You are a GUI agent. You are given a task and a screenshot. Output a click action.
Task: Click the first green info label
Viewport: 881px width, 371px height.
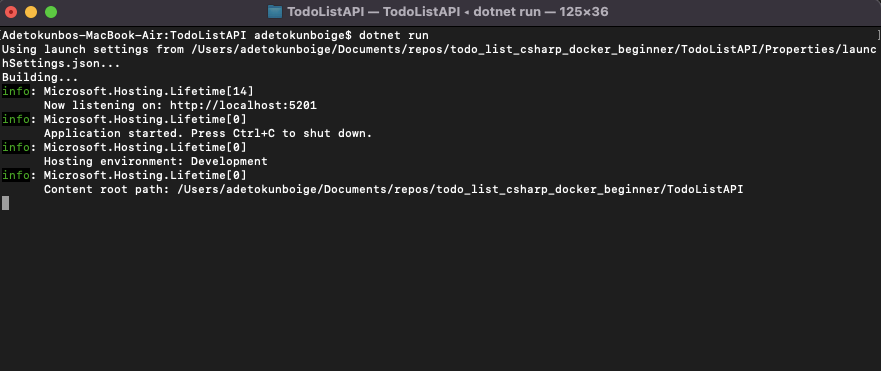pos(16,91)
